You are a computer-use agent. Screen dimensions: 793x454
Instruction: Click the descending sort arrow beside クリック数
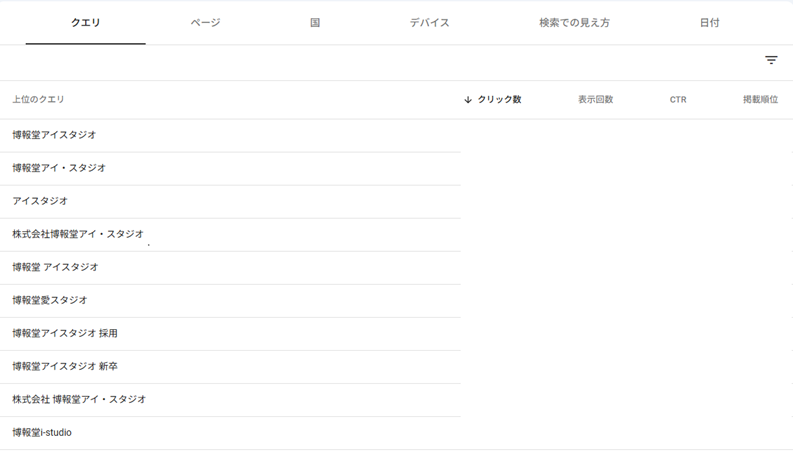(468, 100)
